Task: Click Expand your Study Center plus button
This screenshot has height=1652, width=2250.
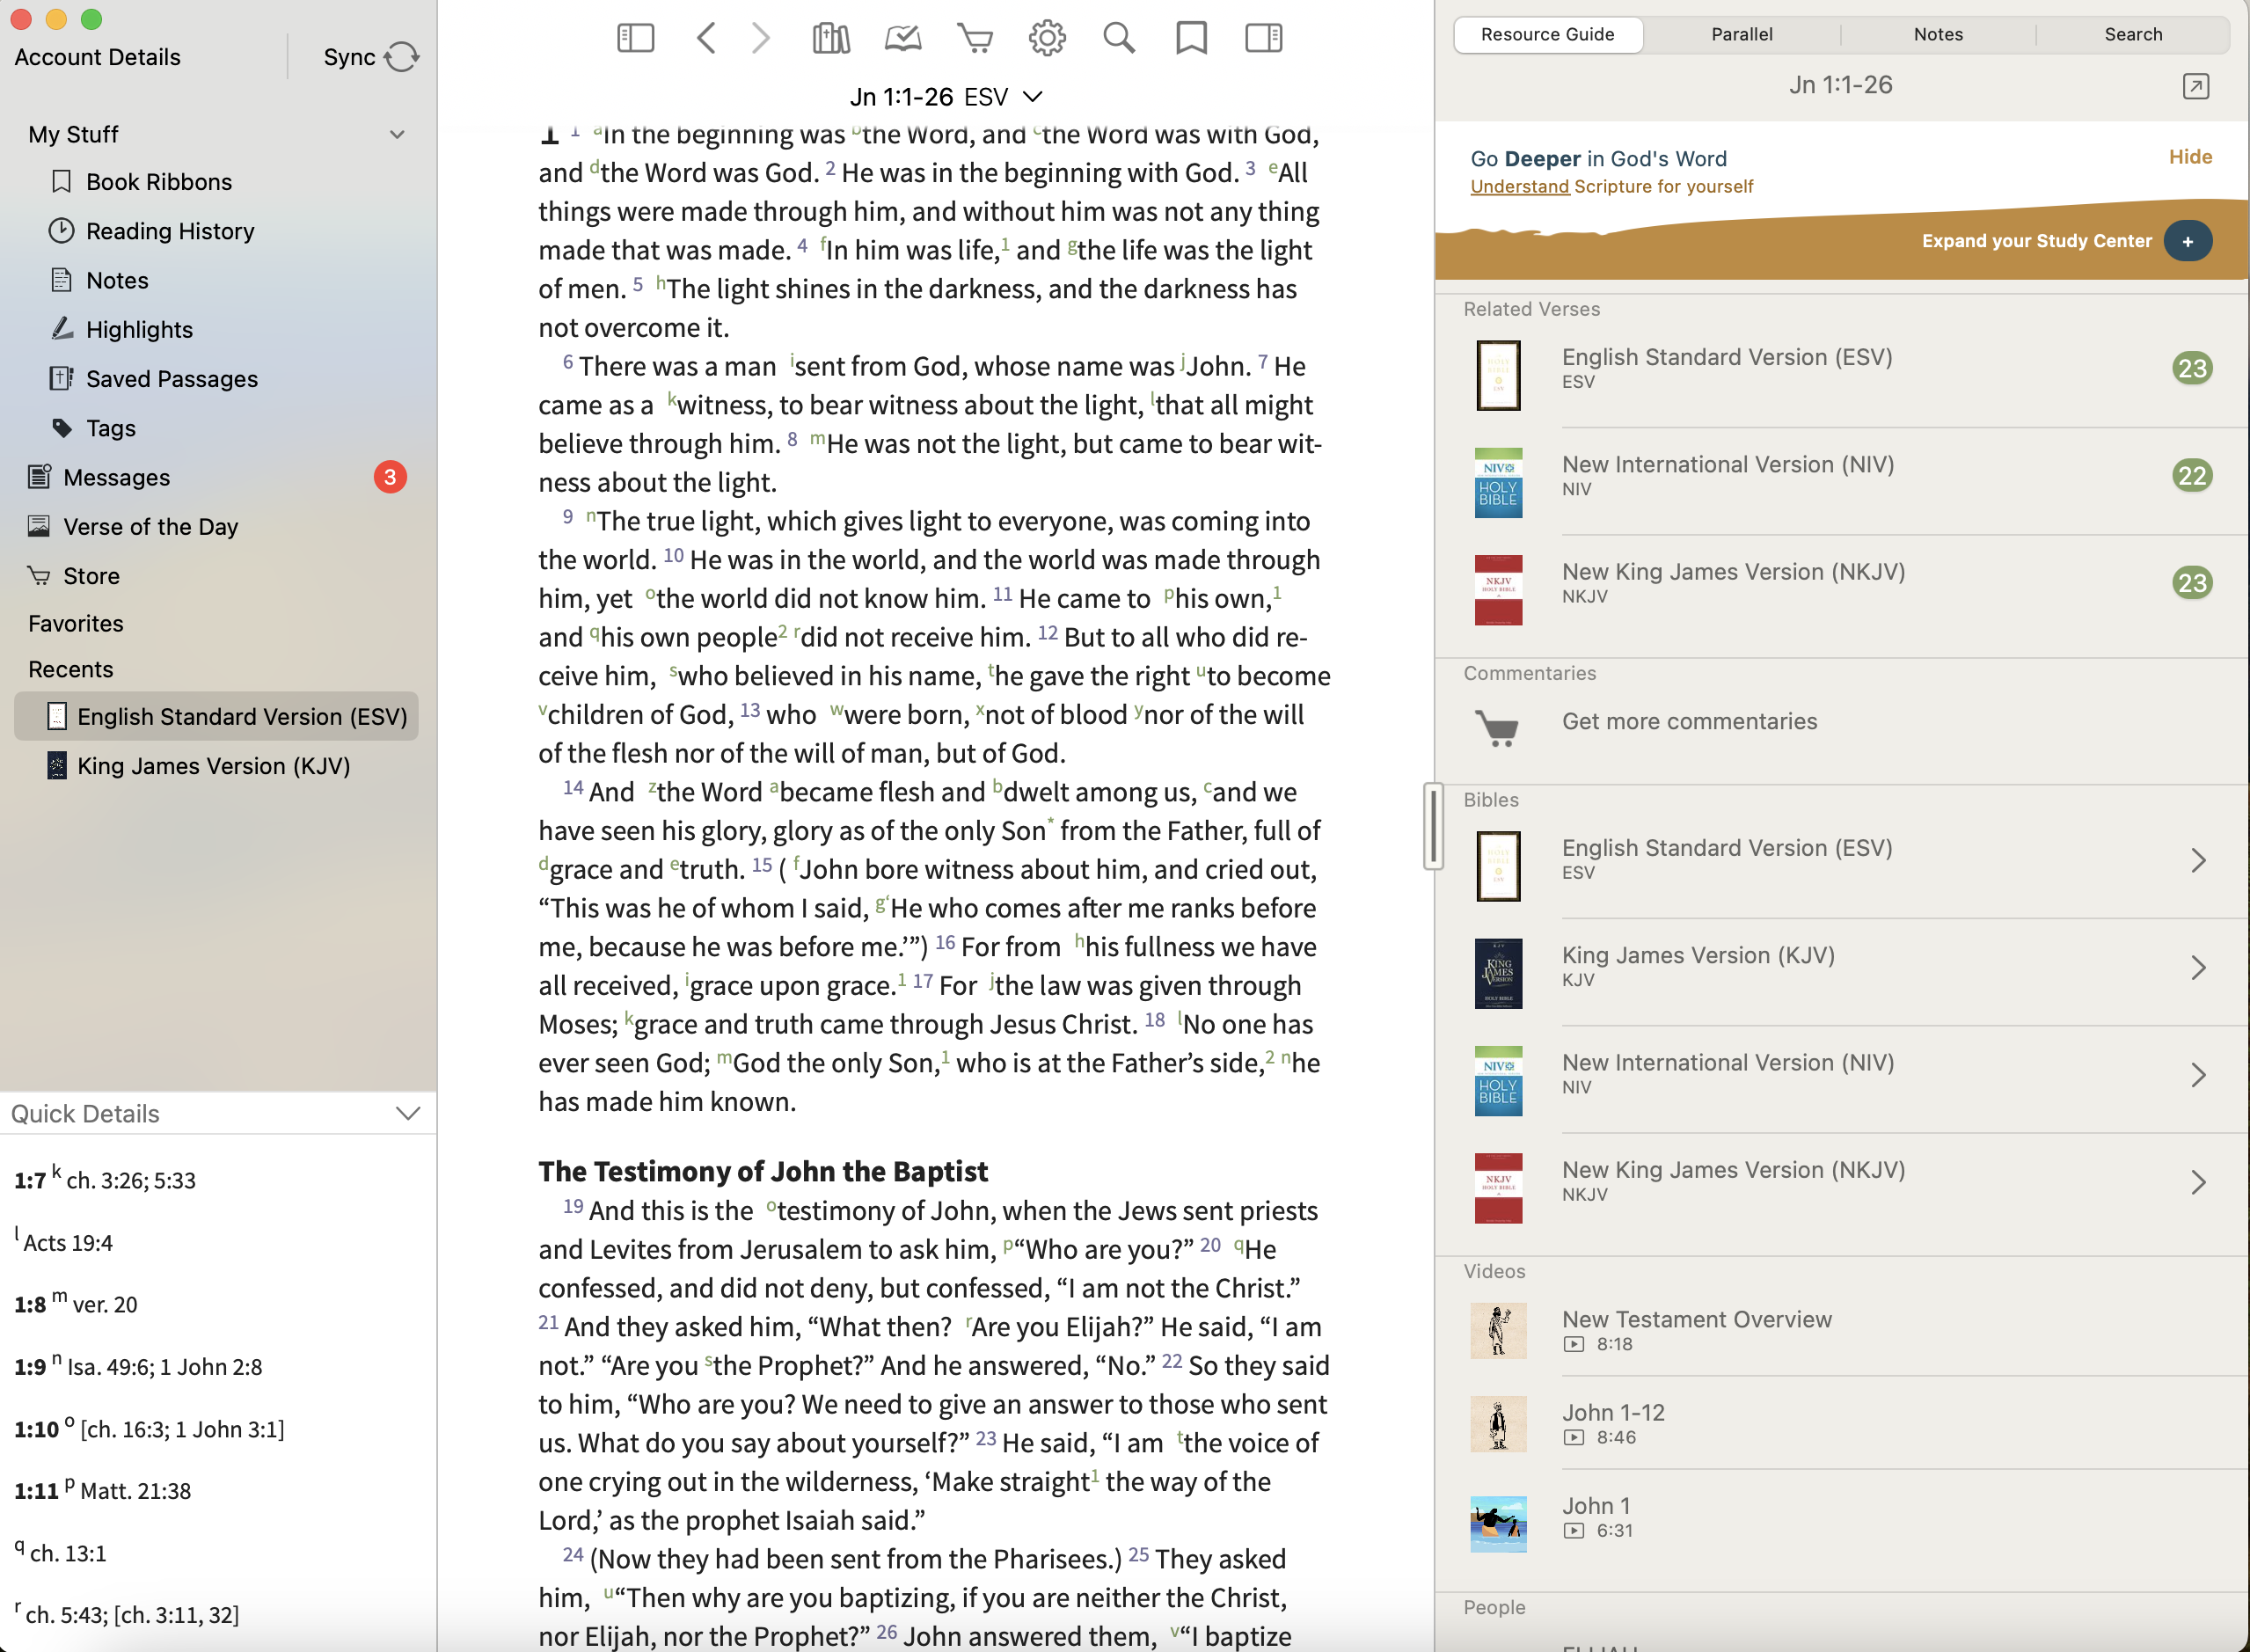Action: (x=2187, y=241)
